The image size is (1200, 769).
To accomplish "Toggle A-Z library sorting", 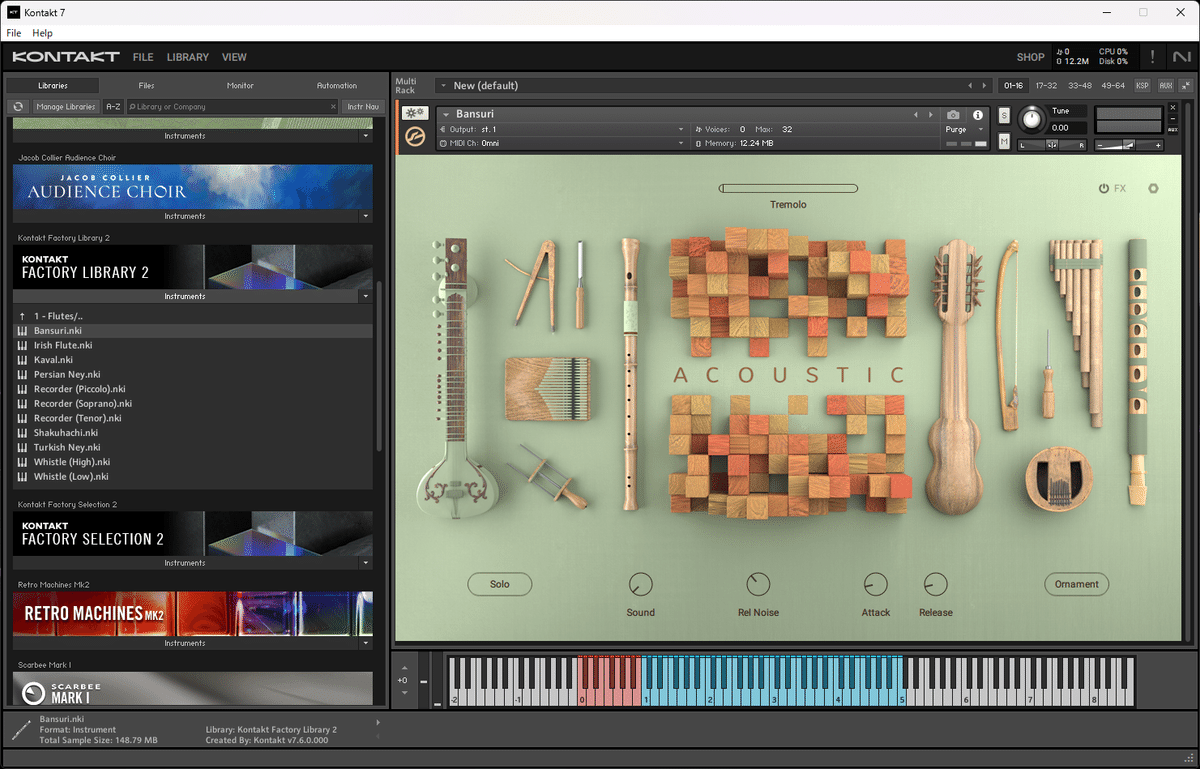I will point(113,106).
